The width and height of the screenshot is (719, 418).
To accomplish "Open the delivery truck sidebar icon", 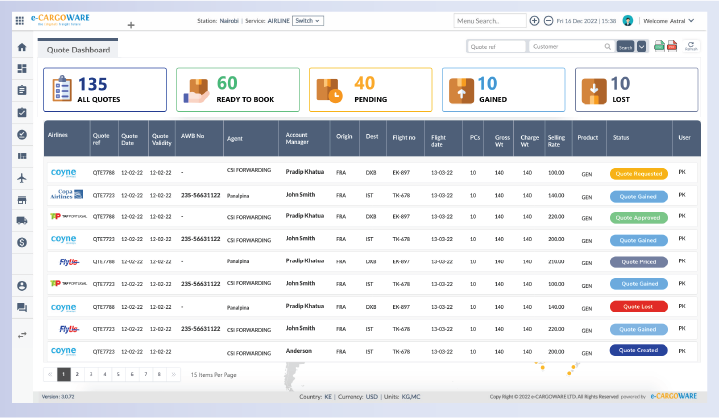I will pos(22,221).
